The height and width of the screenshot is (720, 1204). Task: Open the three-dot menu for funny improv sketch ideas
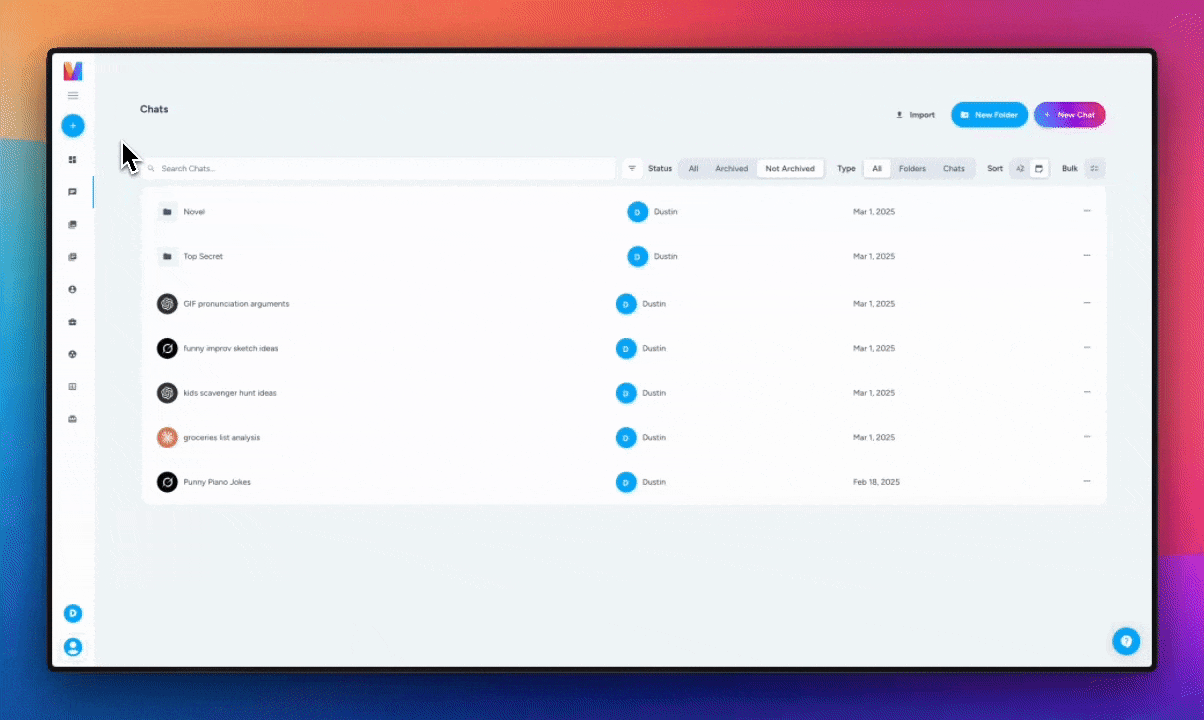(1087, 348)
